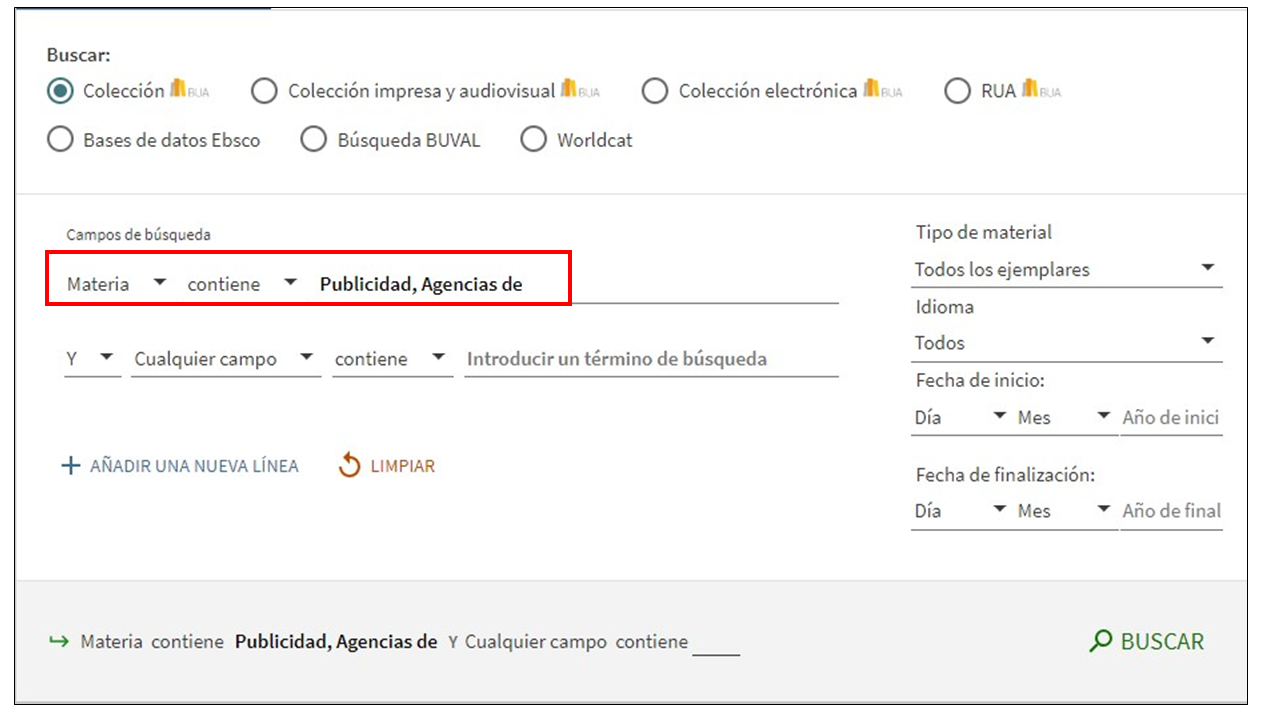1280x720 pixels.
Task: Choose the Worldcat radio option
Action: pyautogui.click(x=534, y=140)
